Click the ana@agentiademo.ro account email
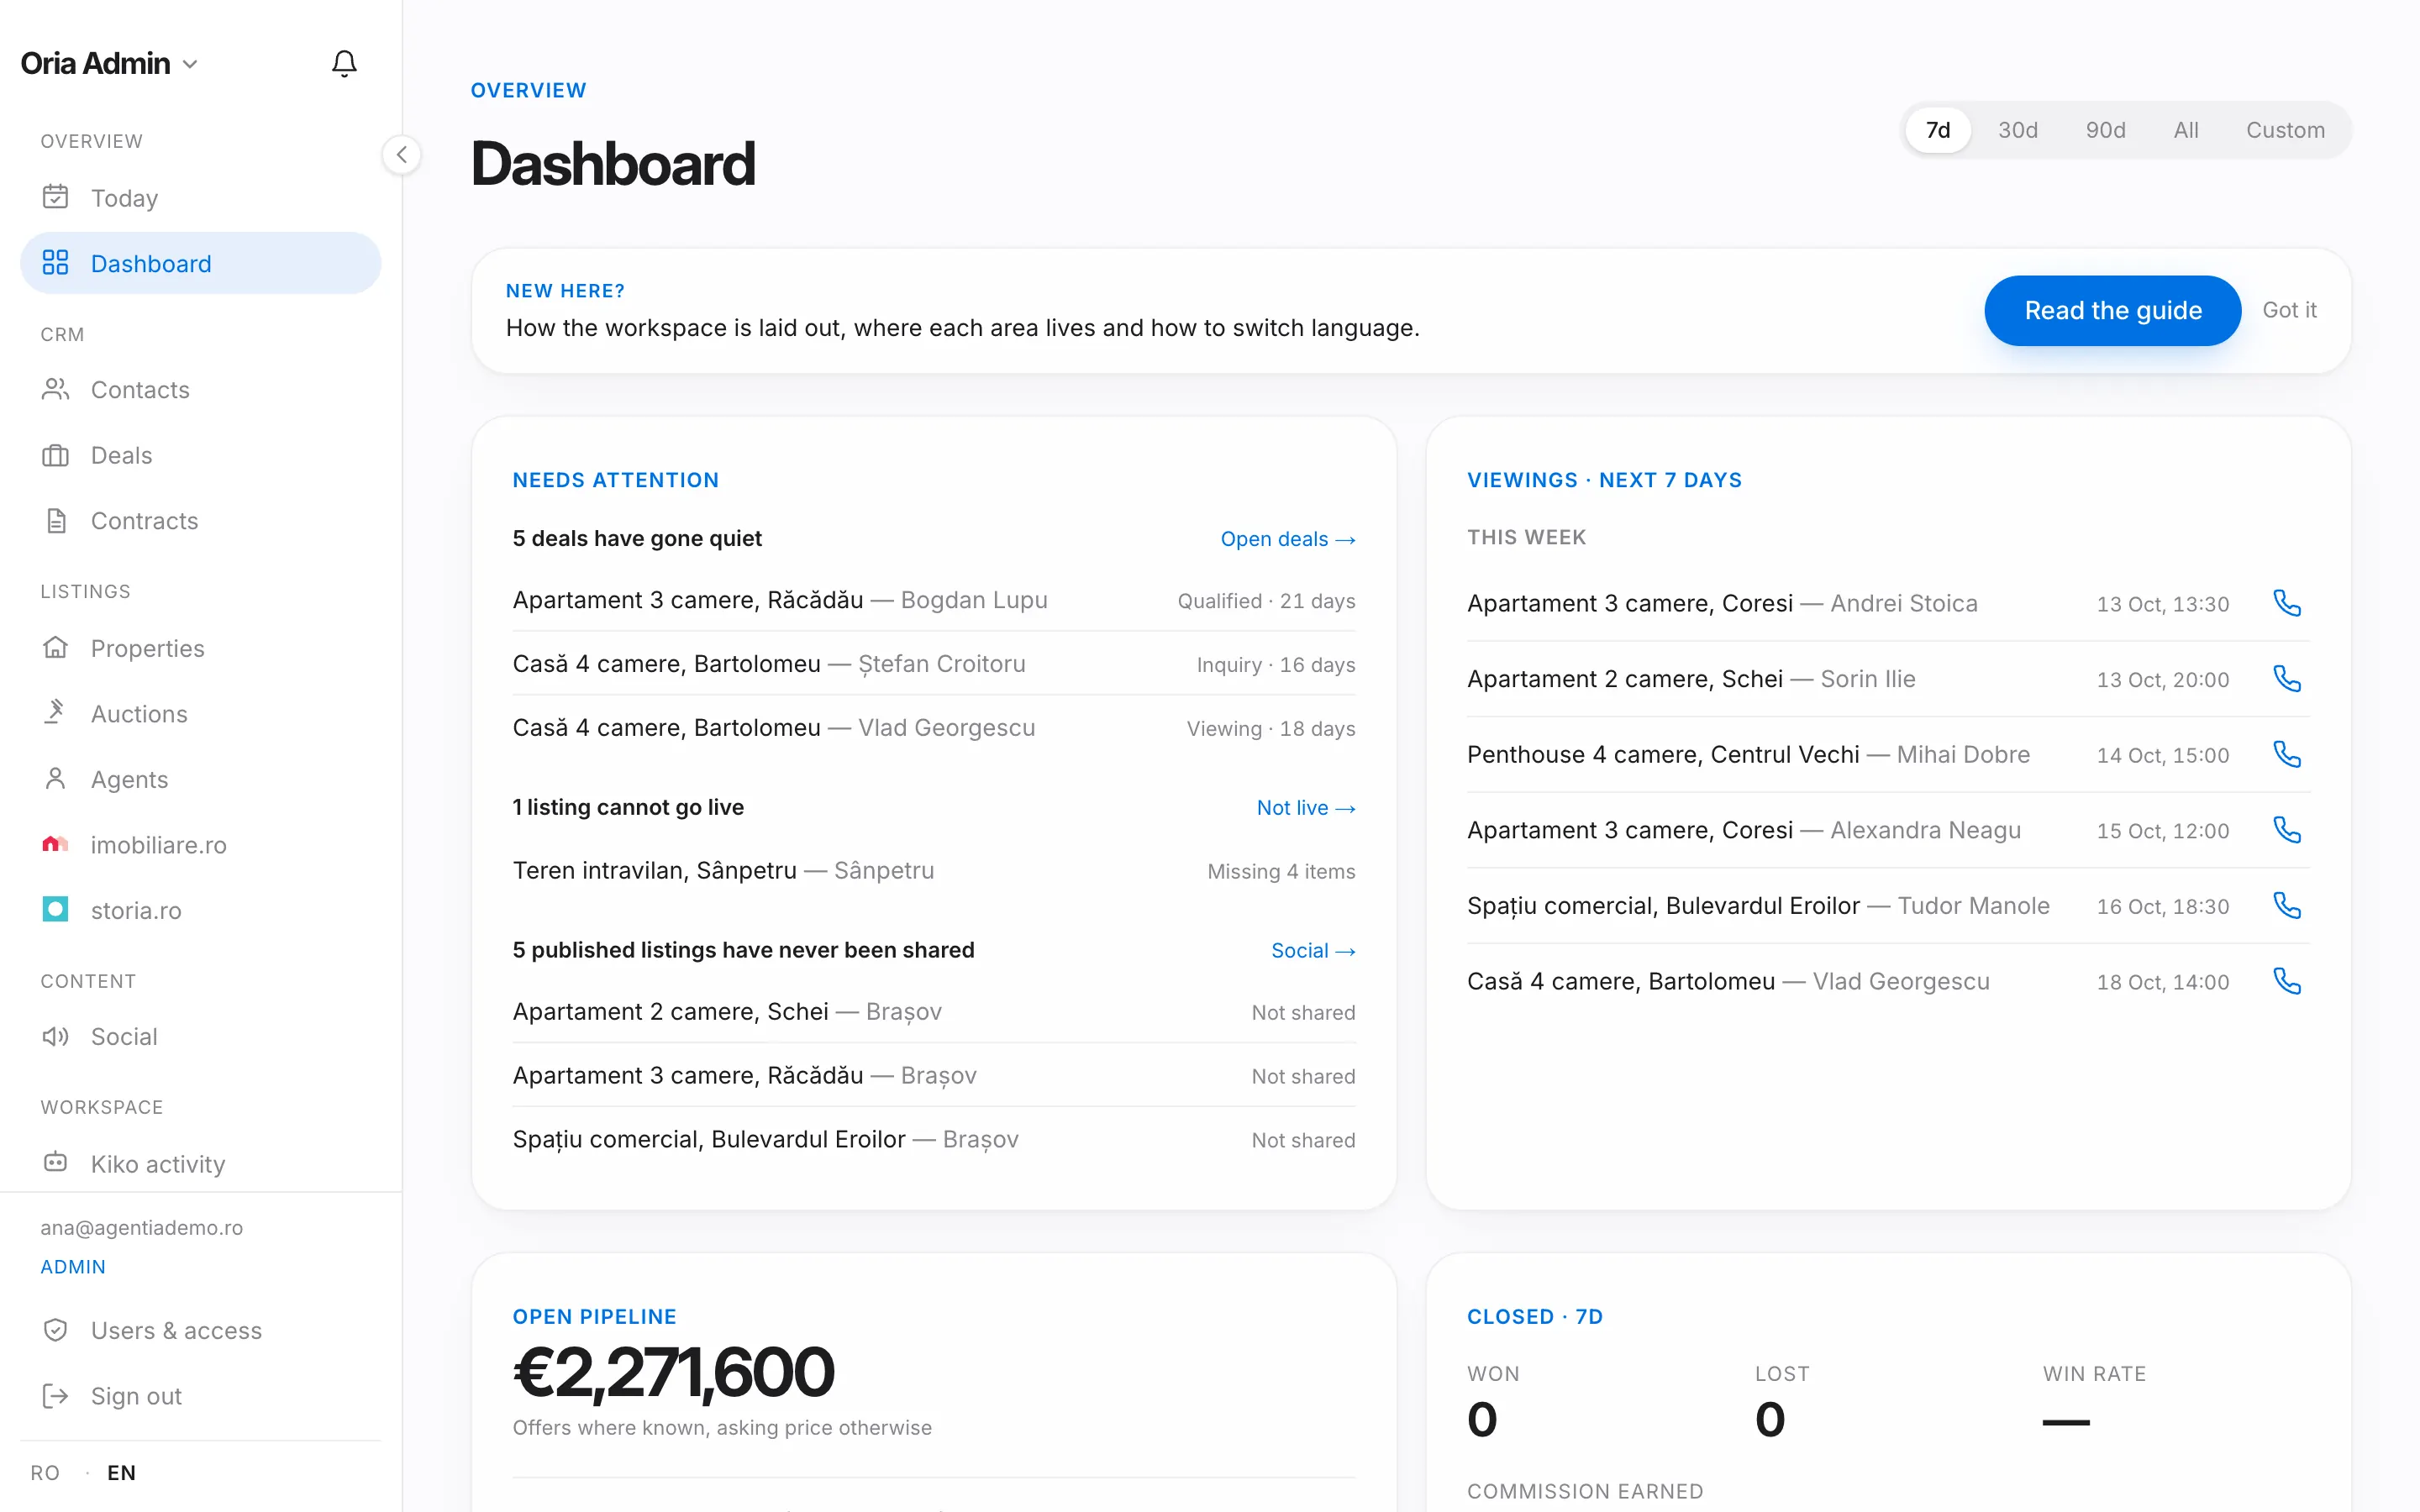The height and width of the screenshot is (1512, 2420). 141,1227
